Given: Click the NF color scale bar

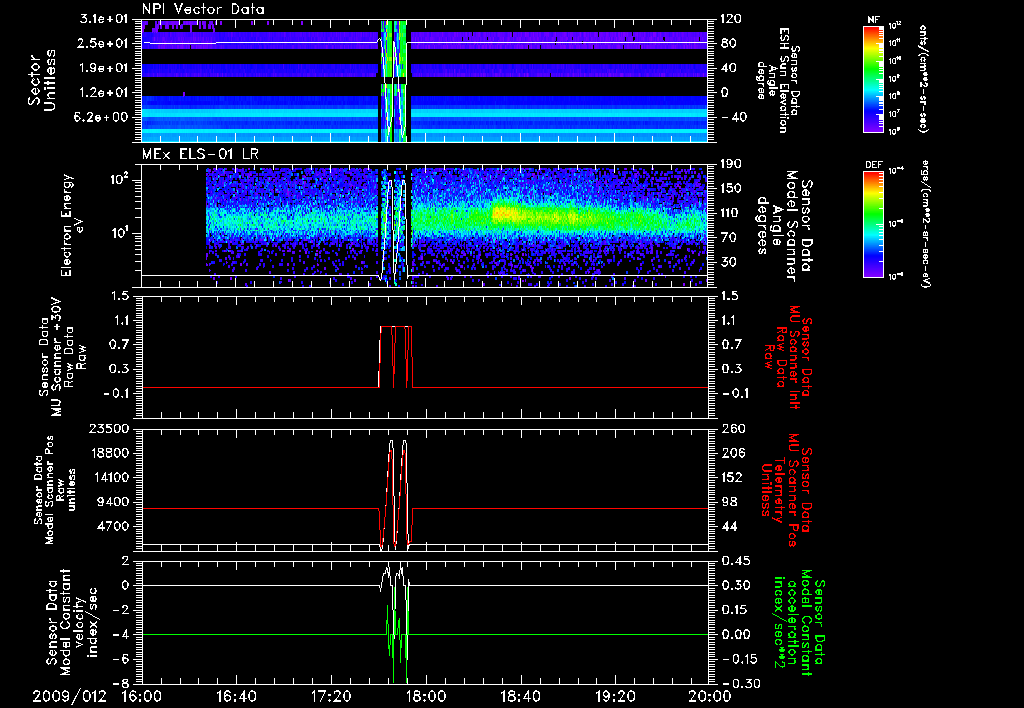Looking at the screenshot, I should pos(874,78).
